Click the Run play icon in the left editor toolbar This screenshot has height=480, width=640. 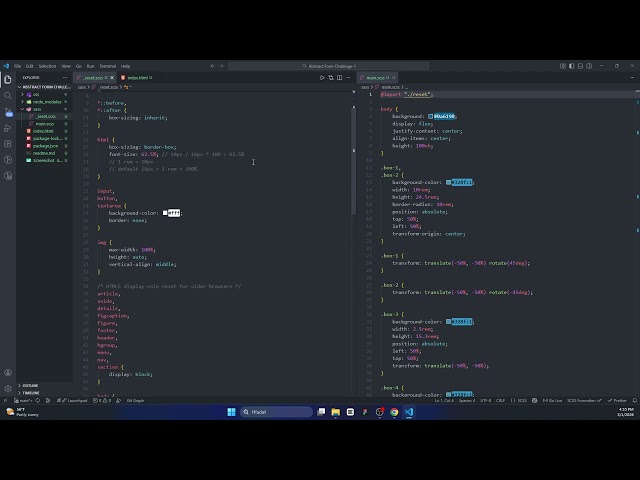pos(322,78)
